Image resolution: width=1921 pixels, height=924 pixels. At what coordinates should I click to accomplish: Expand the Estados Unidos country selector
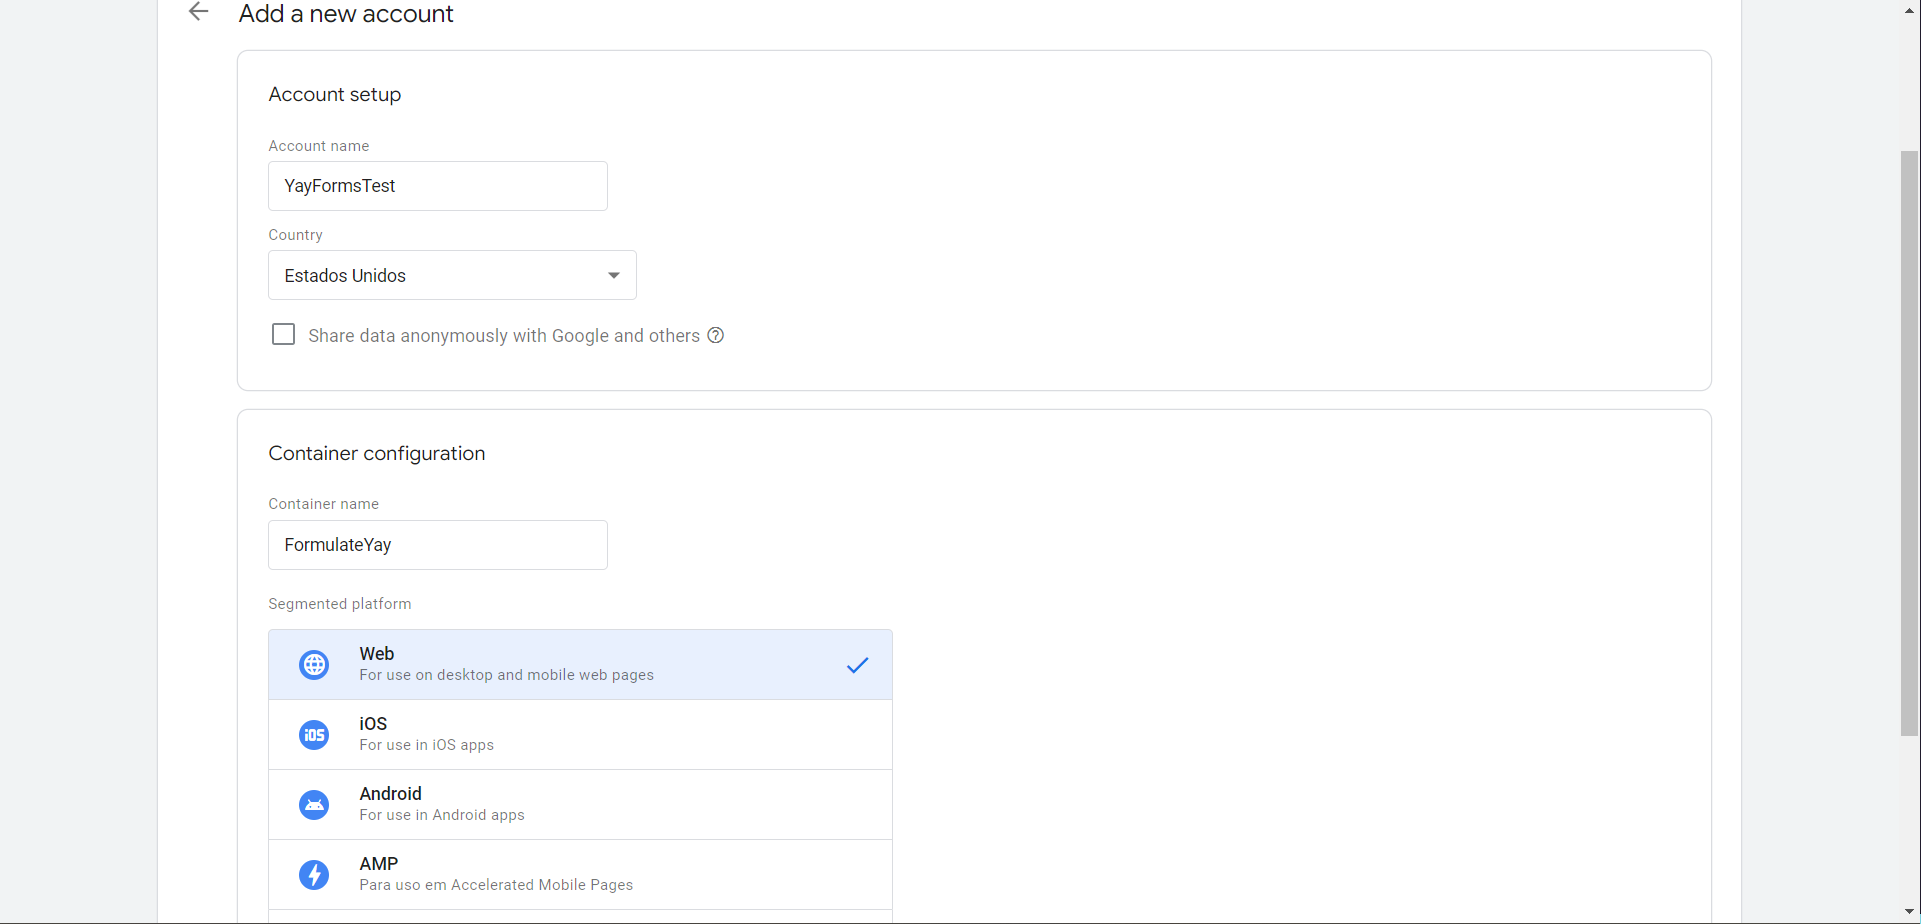452,275
